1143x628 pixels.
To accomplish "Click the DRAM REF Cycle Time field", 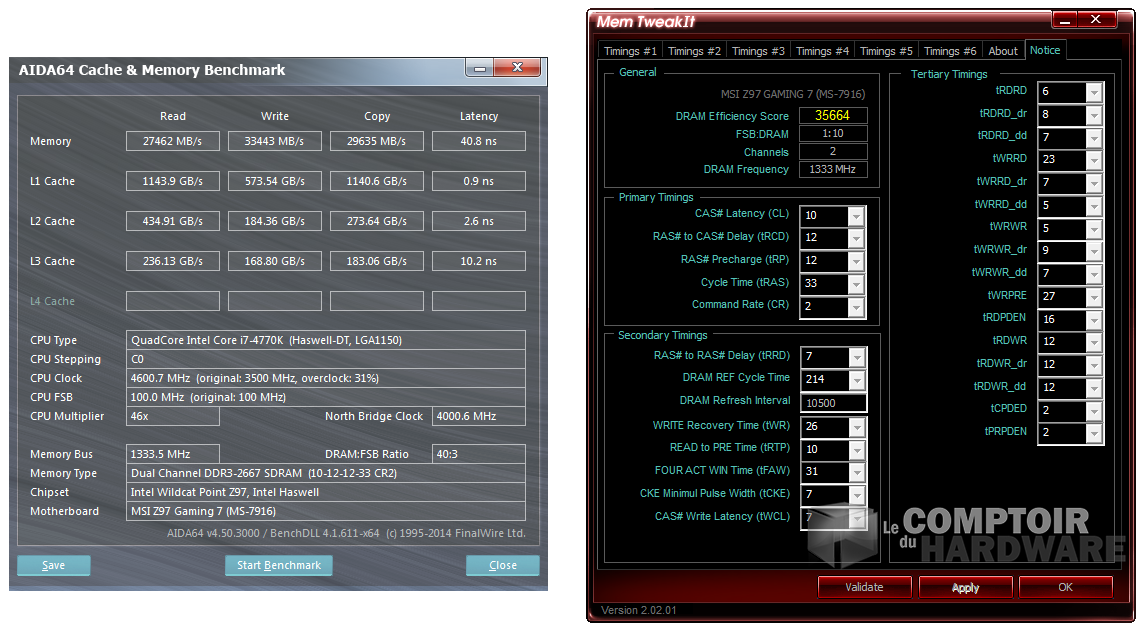I will click(824, 379).
